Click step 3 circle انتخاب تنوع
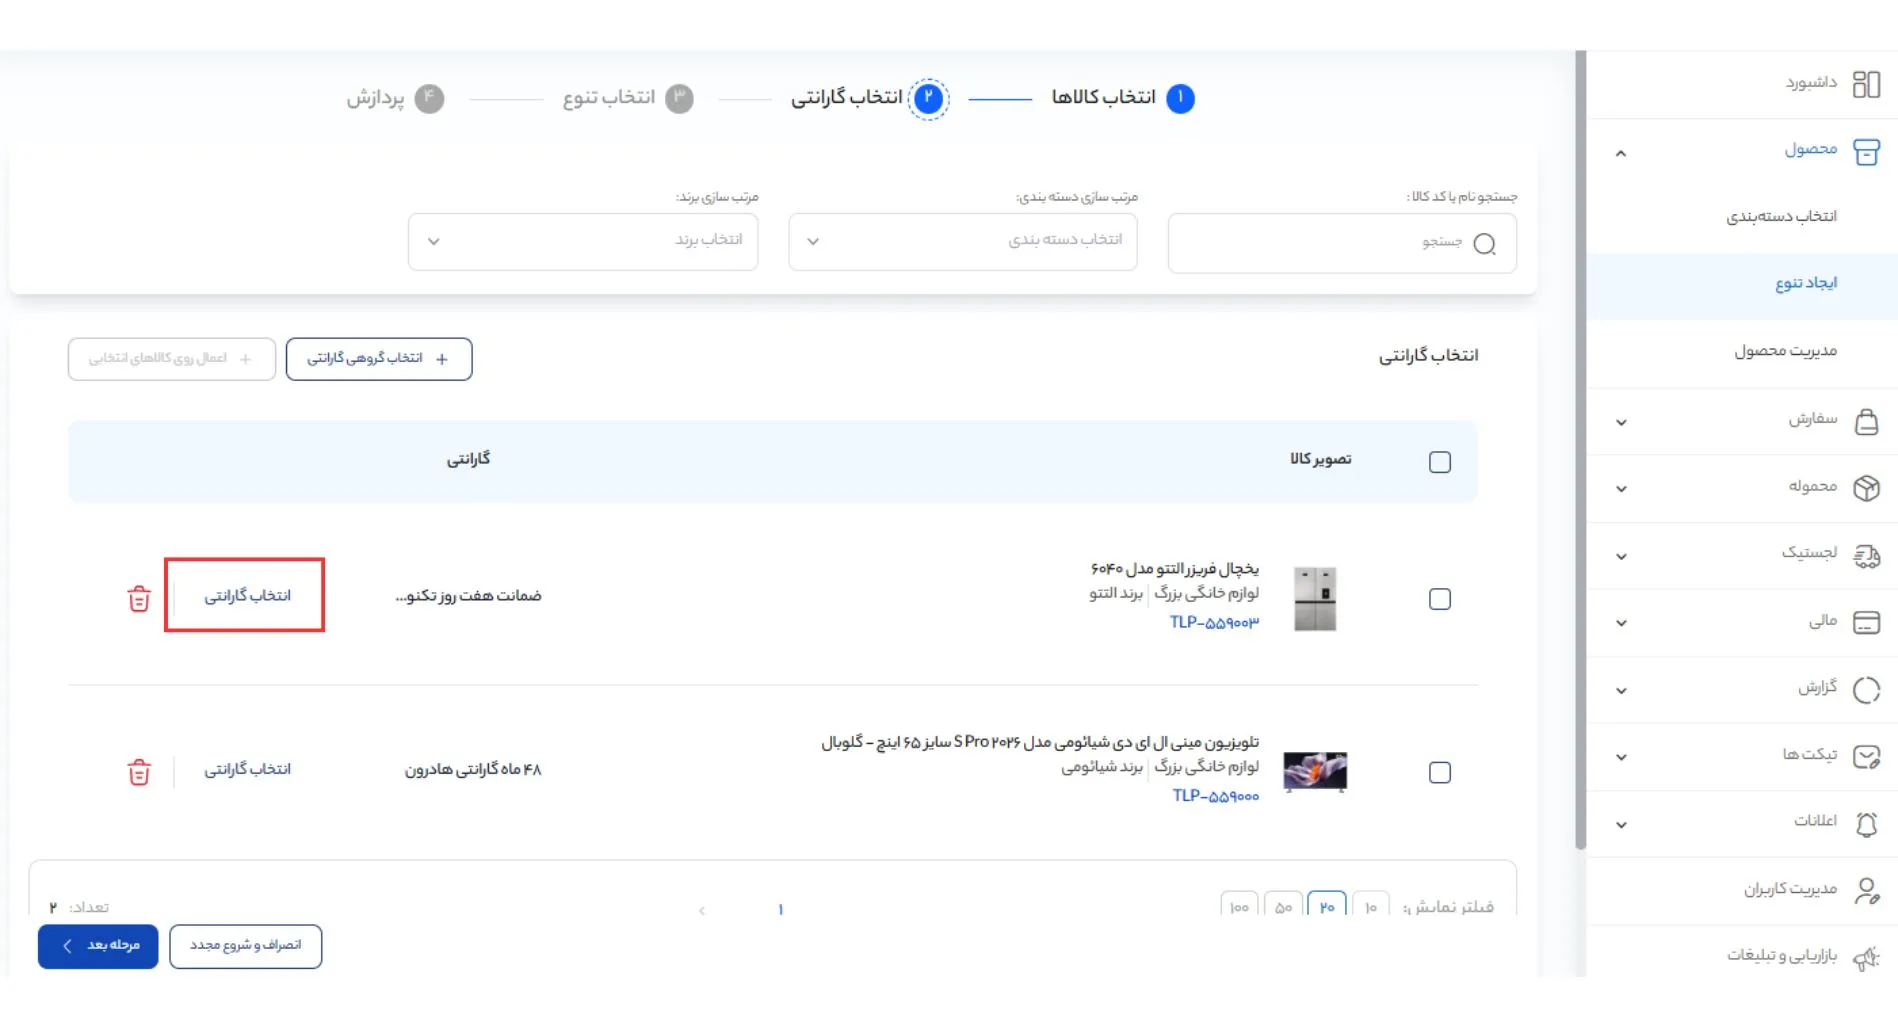Viewport: 1898px width, 1018px height. (x=679, y=98)
